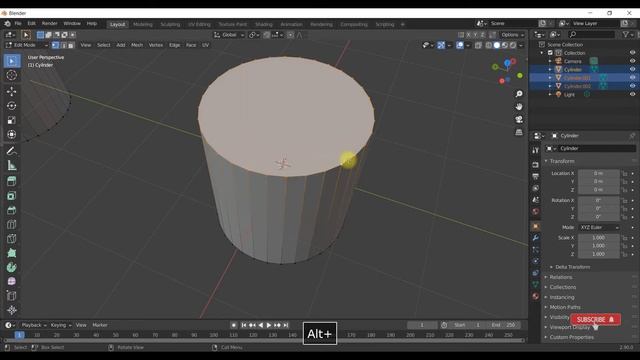The height and width of the screenshot is (360, 640).
Task: Hide the Light object in outliner
Action: [632, 94]
